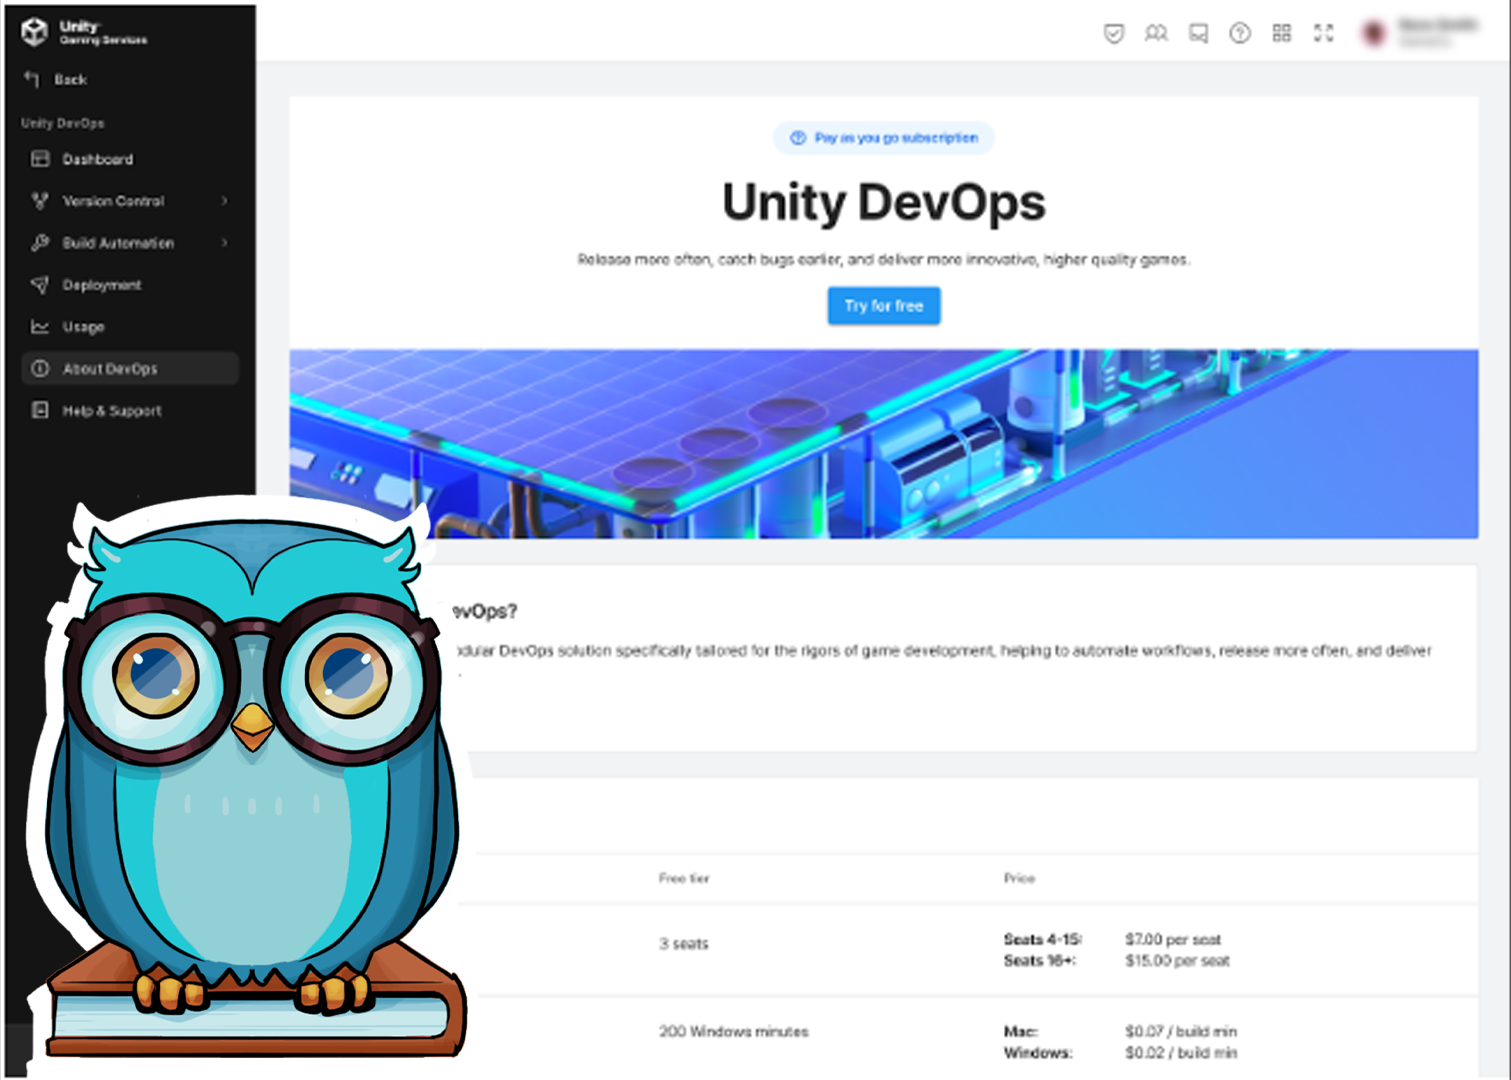Click the Unity Gaming Services logo
Viewport: 1511px width, 1080px height.
click(x=84, y=32)
